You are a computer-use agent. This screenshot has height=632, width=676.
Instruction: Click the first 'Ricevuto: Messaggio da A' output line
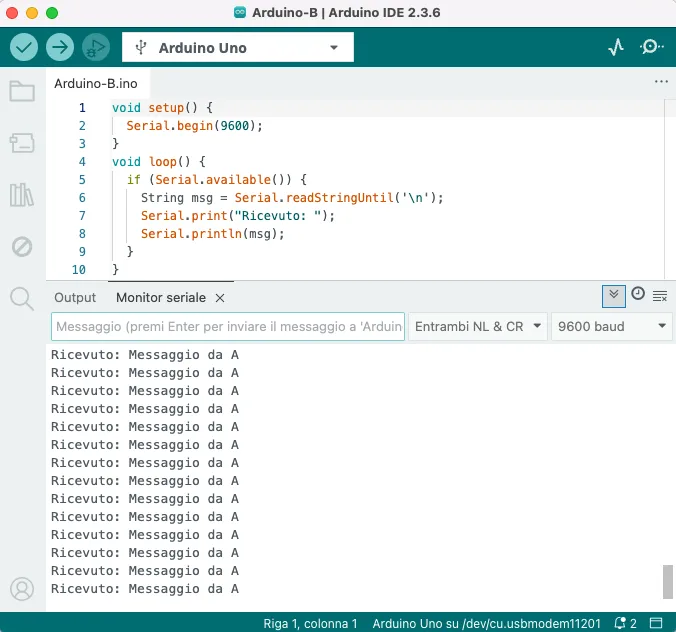point(145,355)
